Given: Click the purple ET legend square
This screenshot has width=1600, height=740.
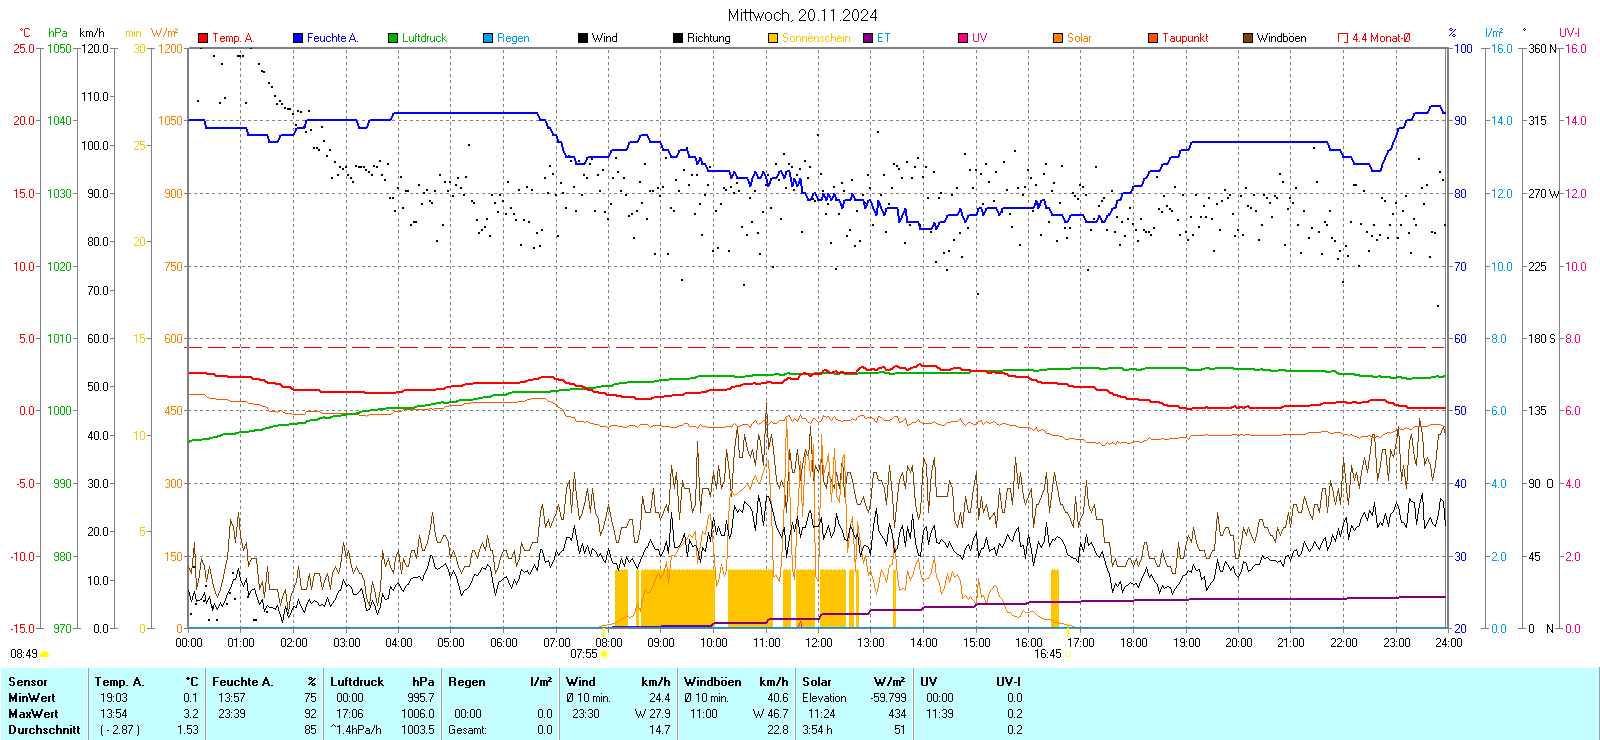Looking at the screenshot, I should 868,38.
